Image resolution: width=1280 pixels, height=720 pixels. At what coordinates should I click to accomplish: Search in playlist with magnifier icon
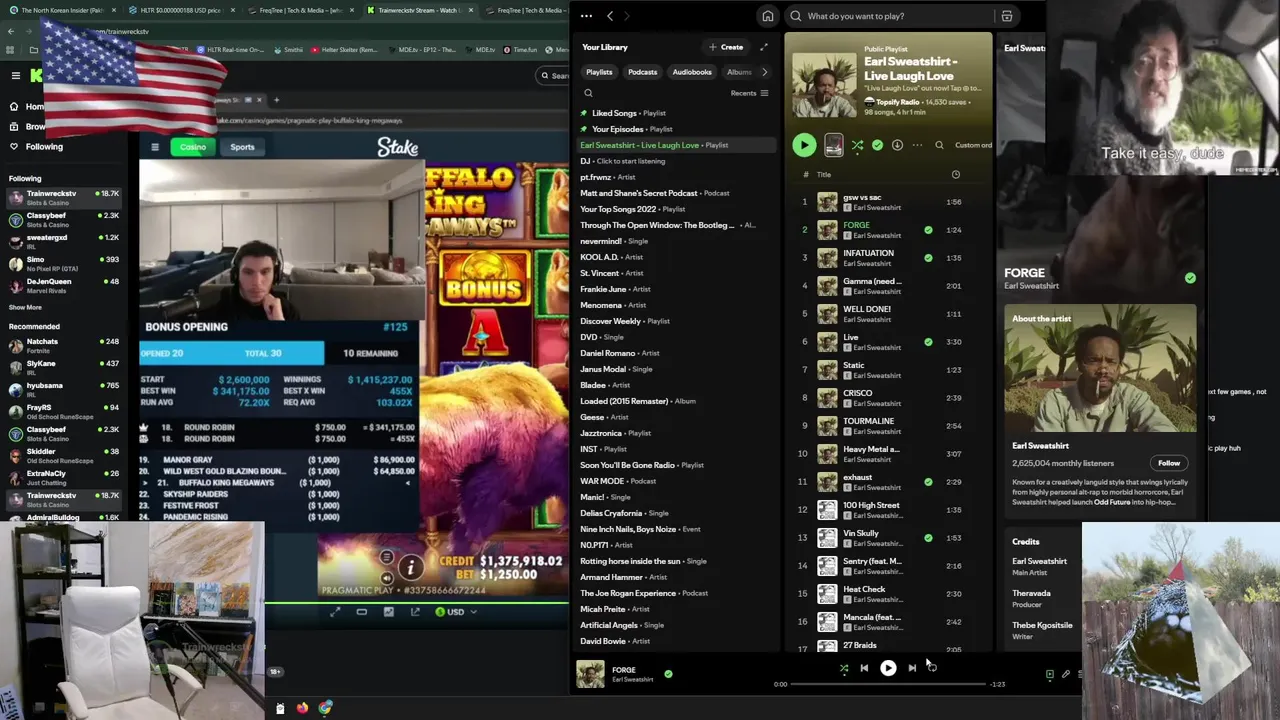pos(939,145)
